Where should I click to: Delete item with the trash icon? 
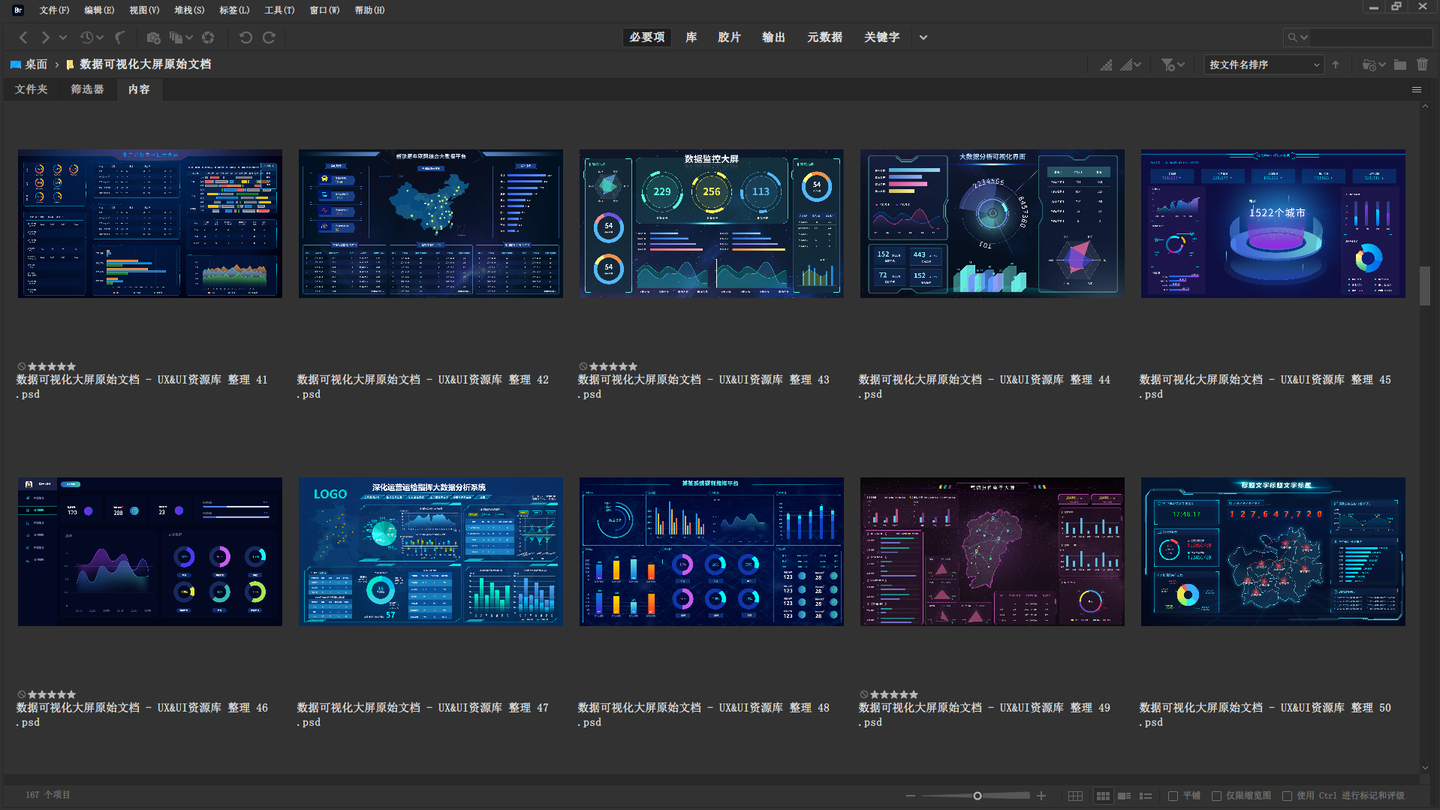point(1422,65)
